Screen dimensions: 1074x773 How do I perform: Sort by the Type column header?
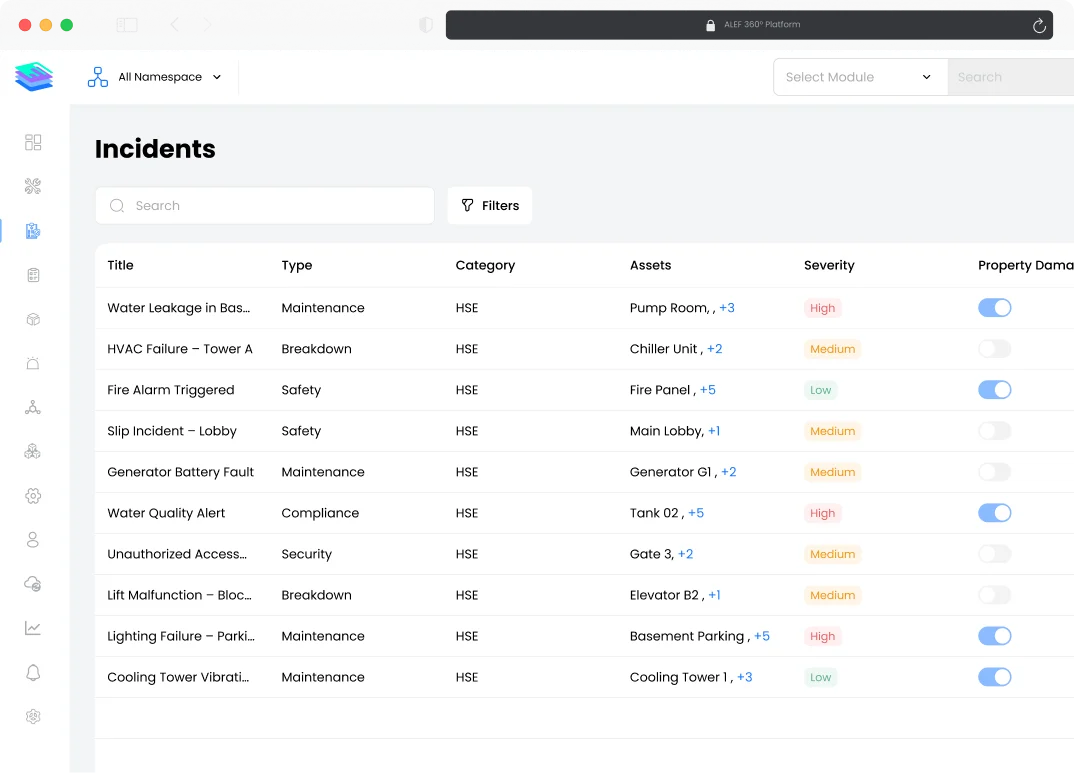(297, 266)
